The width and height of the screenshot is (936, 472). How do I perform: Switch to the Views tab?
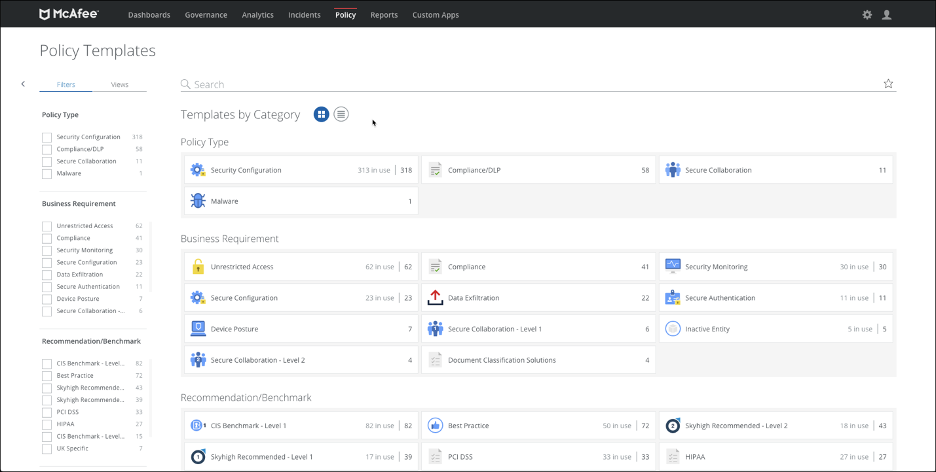(119, 85)
